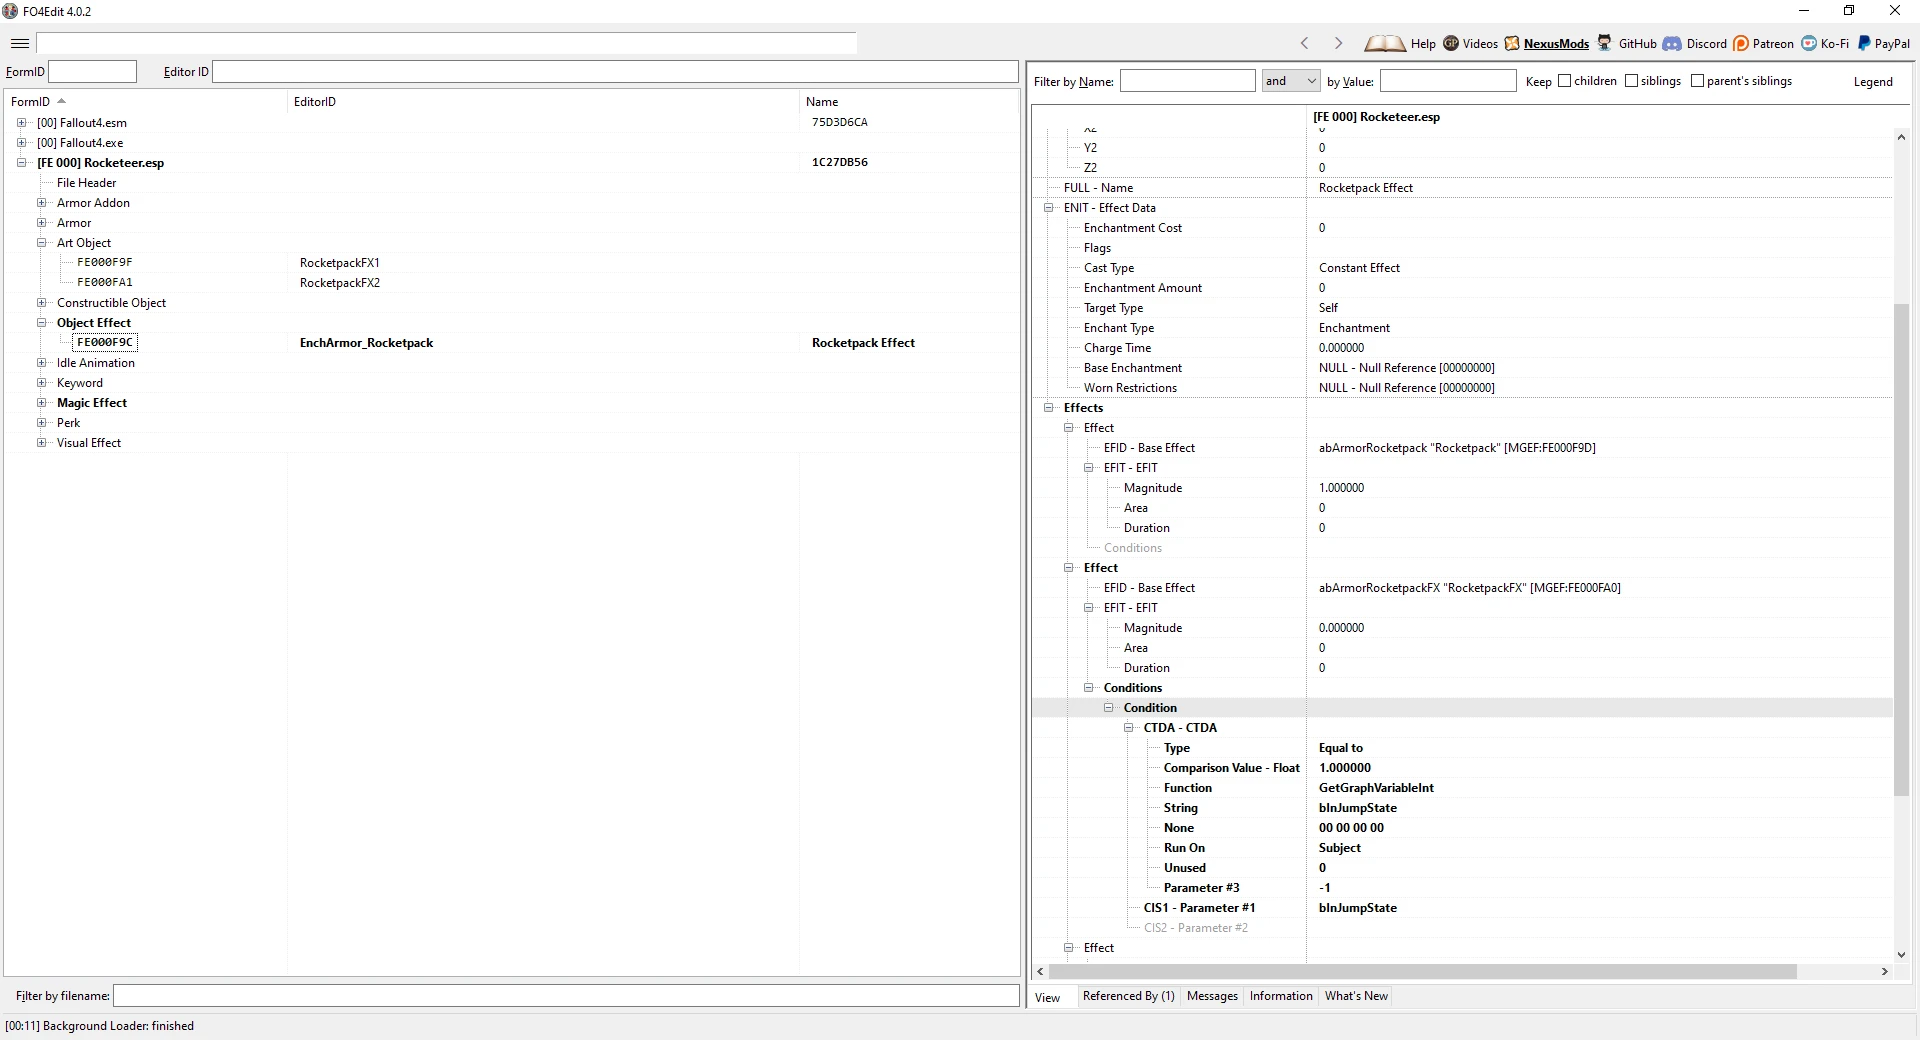Click the Function GetGraphVariableInt value
Image resolution: width=1920 pixels, height=1040 pixels.
click(x=1376, y=788)
